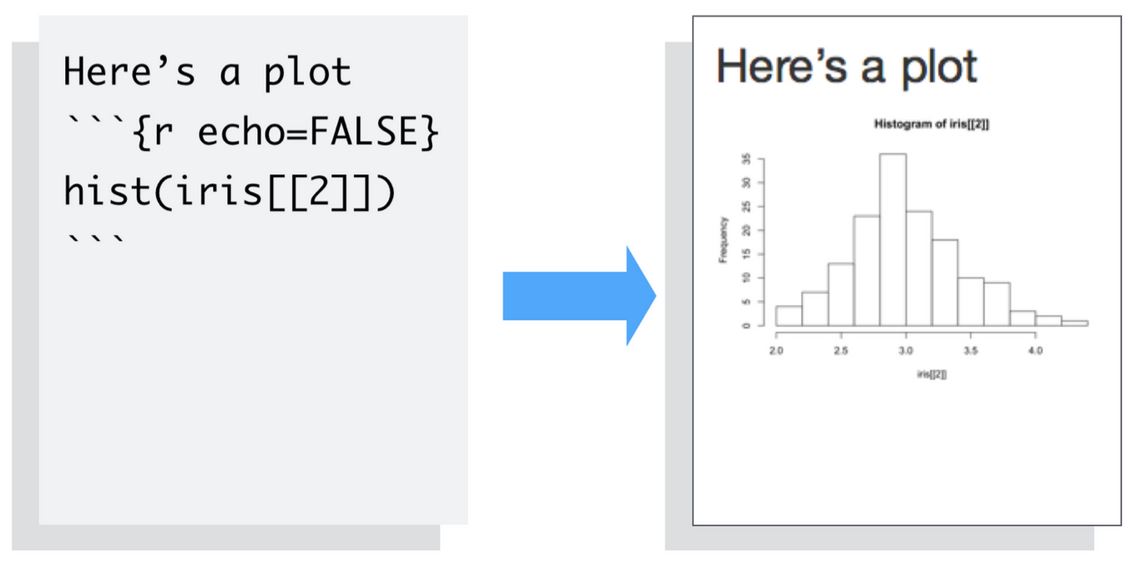Click the shortest histogram bar at far right
The width and height of the screenshot is (1134, 567).
1074,323
